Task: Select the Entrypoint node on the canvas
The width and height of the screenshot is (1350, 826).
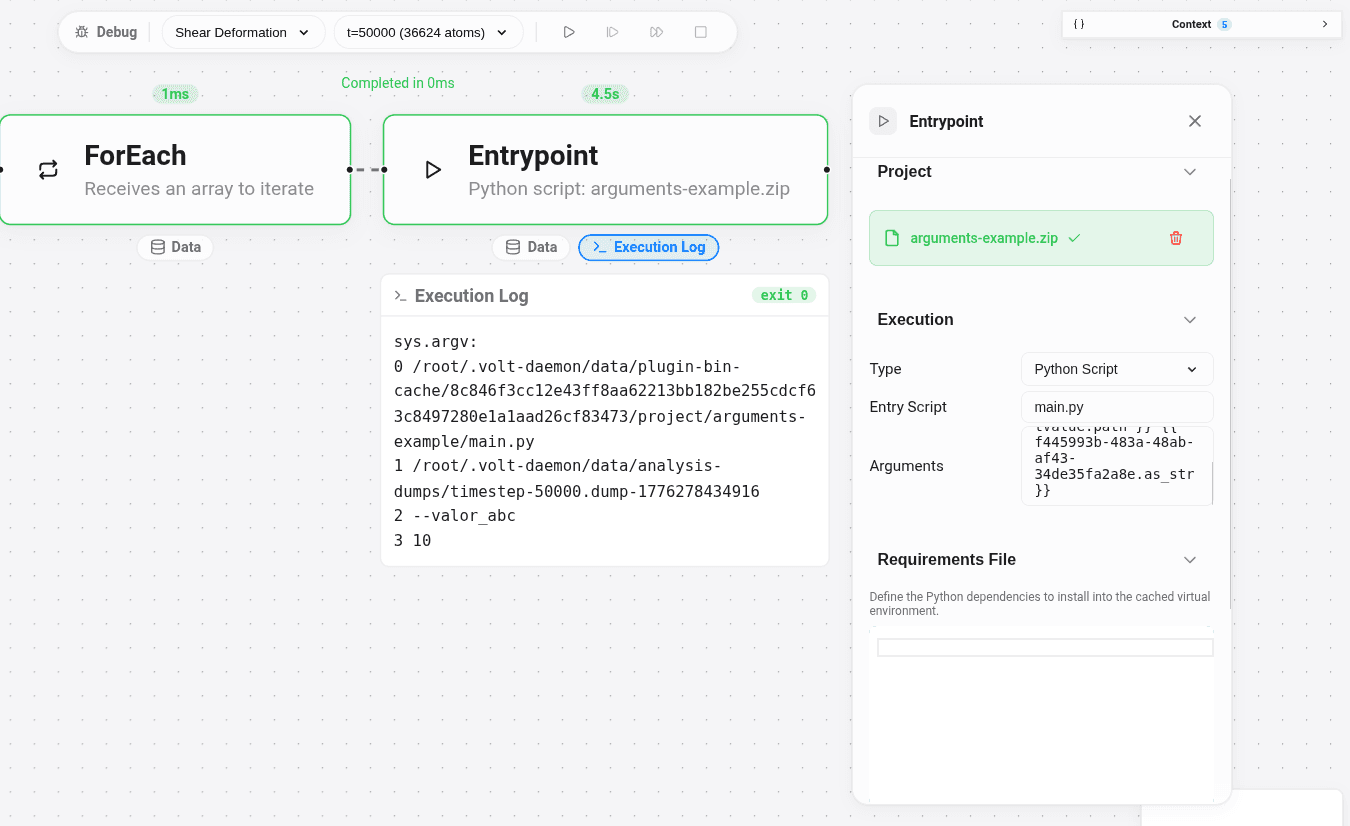Action: (605, 170)
